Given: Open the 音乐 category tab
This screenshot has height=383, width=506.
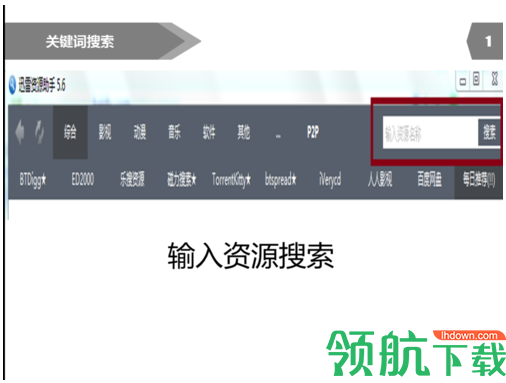Looking at the screenshot, I should coord(174,132).
